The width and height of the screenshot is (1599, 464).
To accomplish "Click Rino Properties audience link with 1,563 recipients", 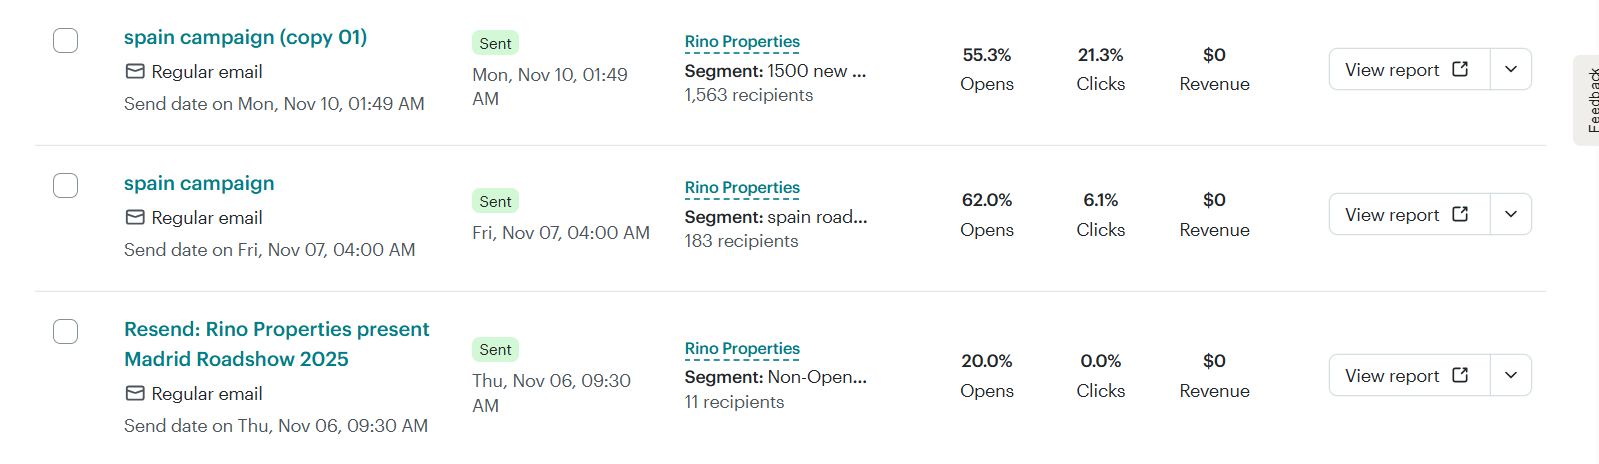I will click(x=742, y=42).
